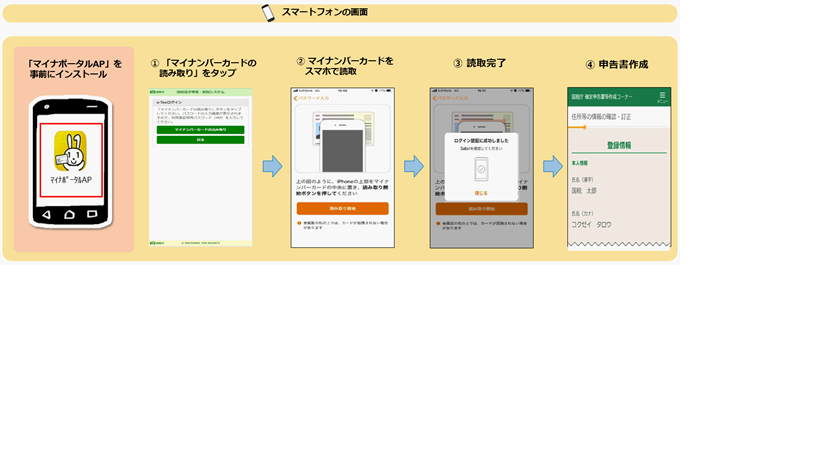Click the arrow pointing to step 4
This screenshot has width=819, height=460.
[552, 166]
